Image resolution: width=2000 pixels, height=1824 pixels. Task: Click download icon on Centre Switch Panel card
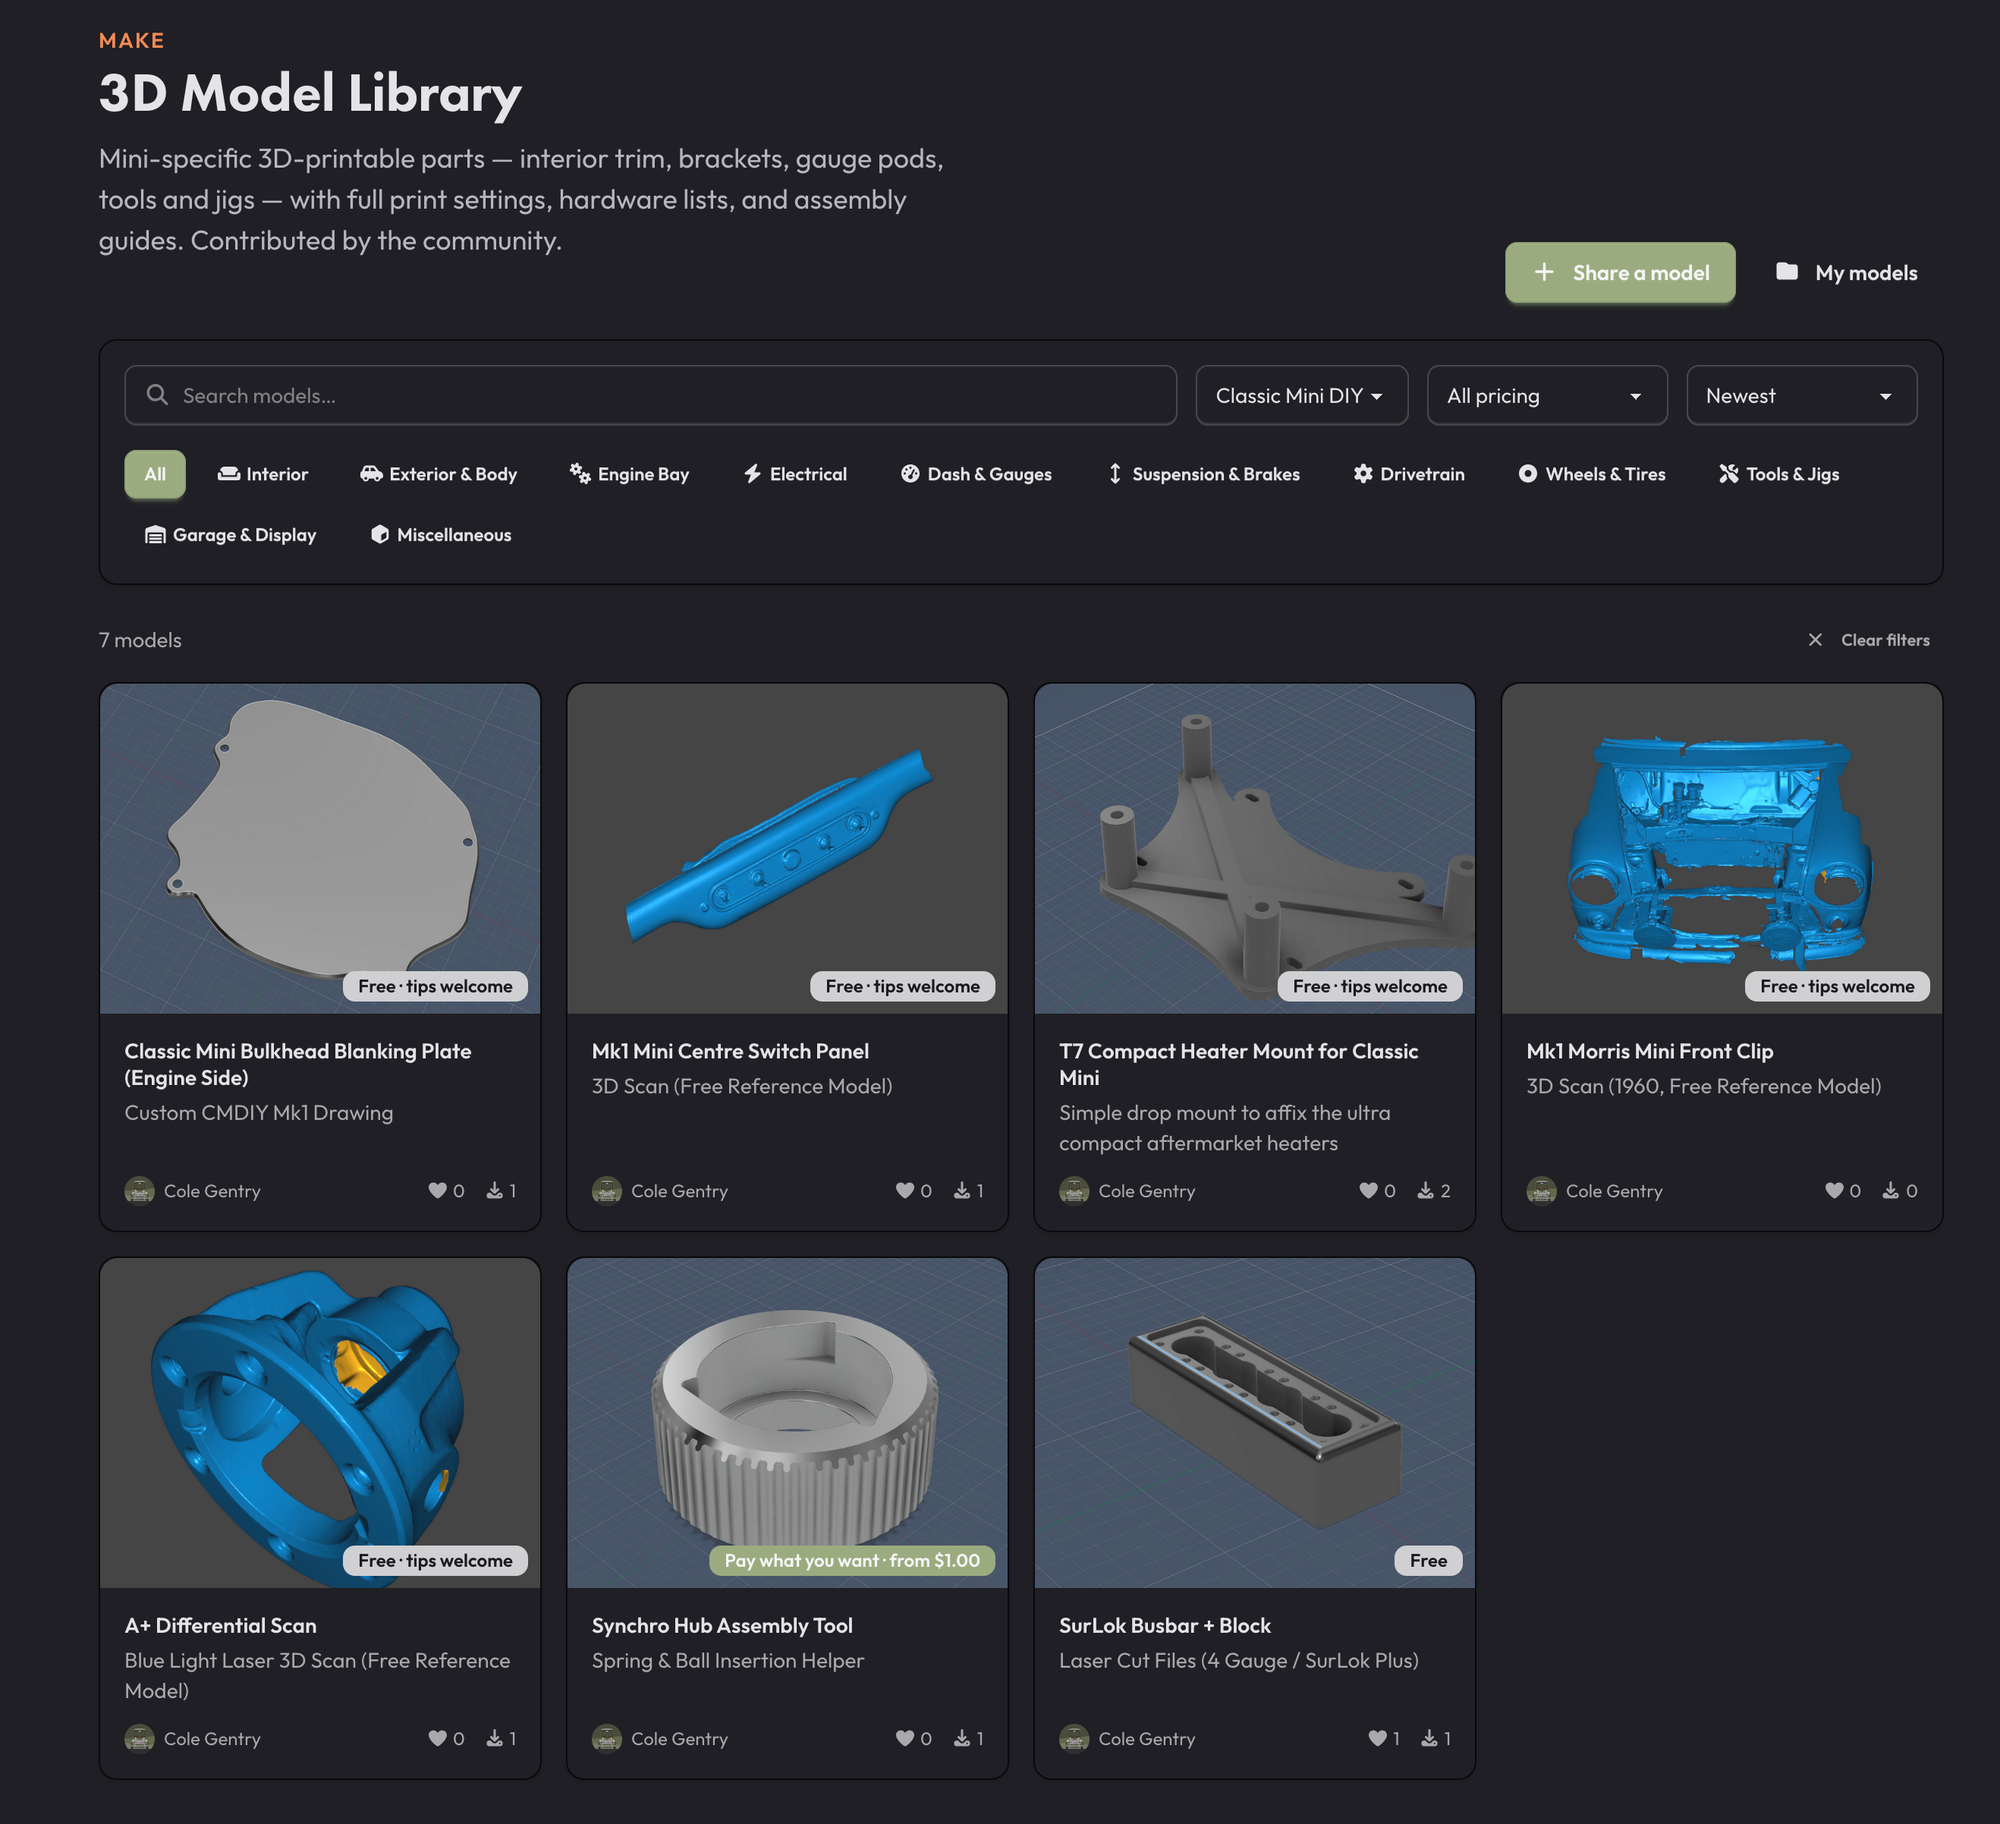point(962,1190)
